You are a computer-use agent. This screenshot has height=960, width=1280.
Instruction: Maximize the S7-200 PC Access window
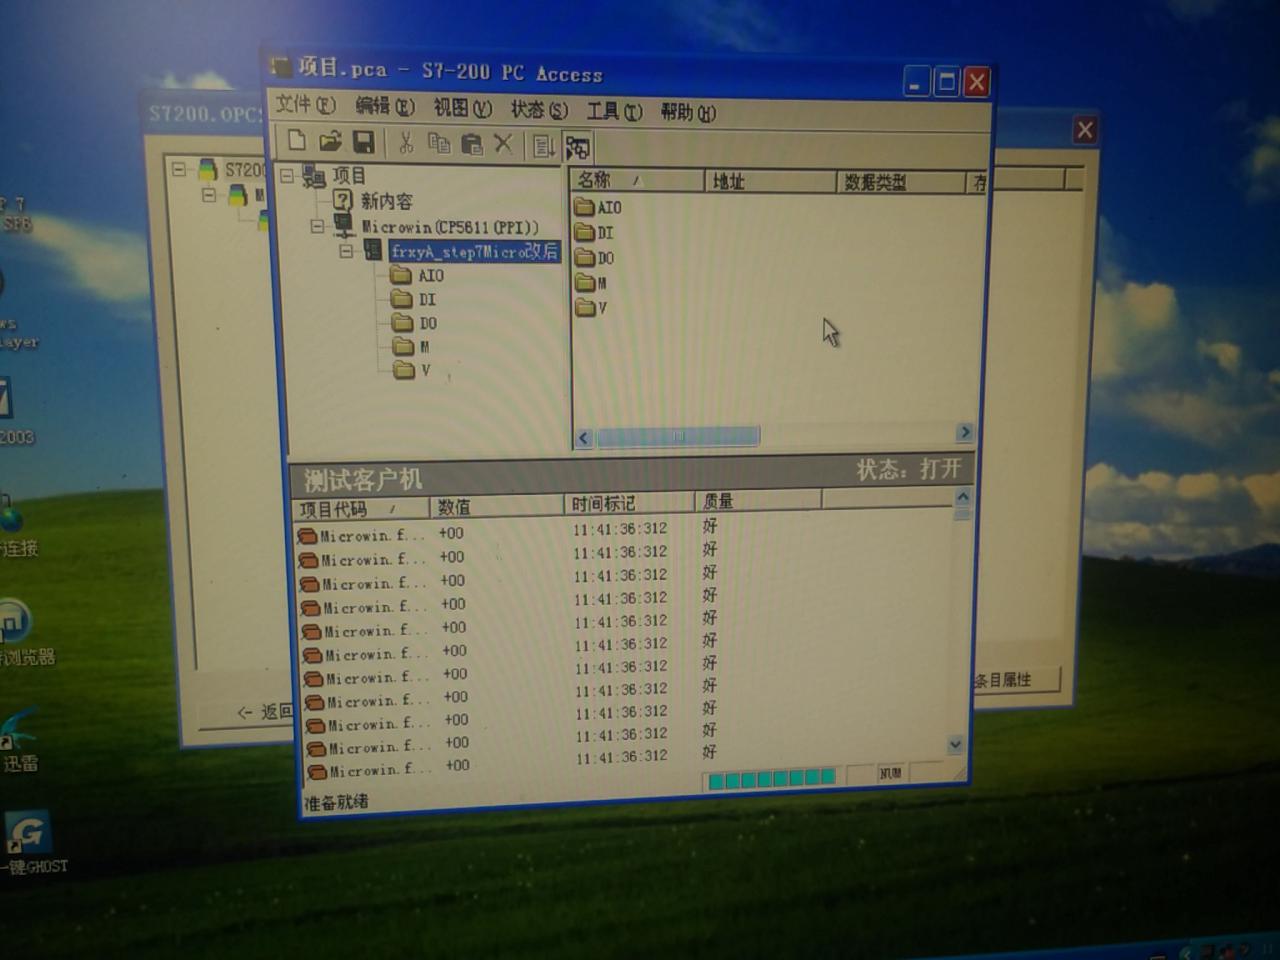click(x=946, y=82)
